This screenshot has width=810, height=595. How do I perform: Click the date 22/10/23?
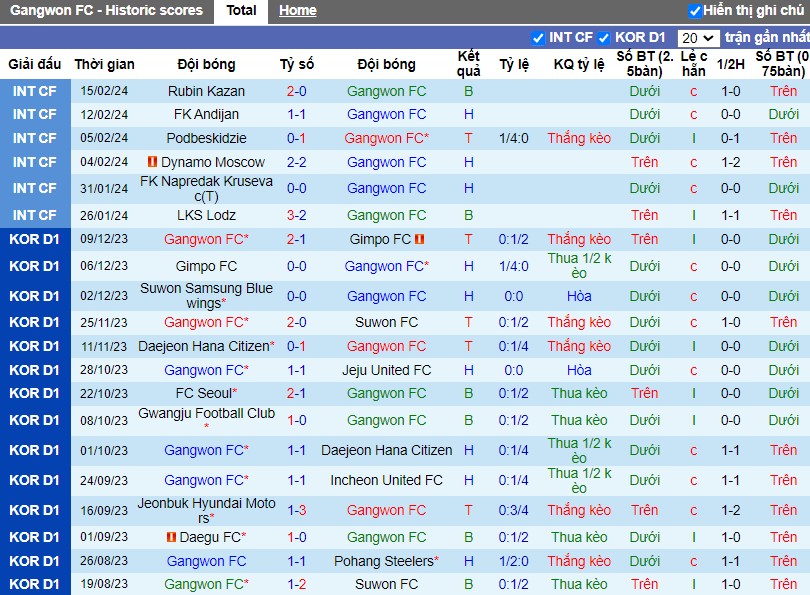coord(104,394)
